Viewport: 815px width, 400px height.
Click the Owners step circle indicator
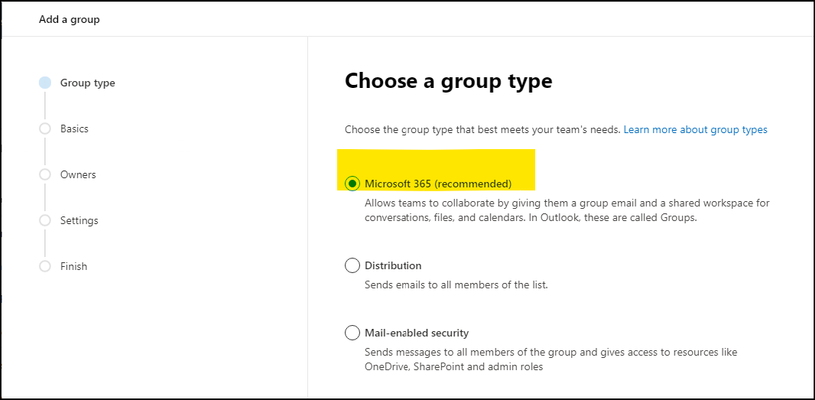[x=45, y=175]
